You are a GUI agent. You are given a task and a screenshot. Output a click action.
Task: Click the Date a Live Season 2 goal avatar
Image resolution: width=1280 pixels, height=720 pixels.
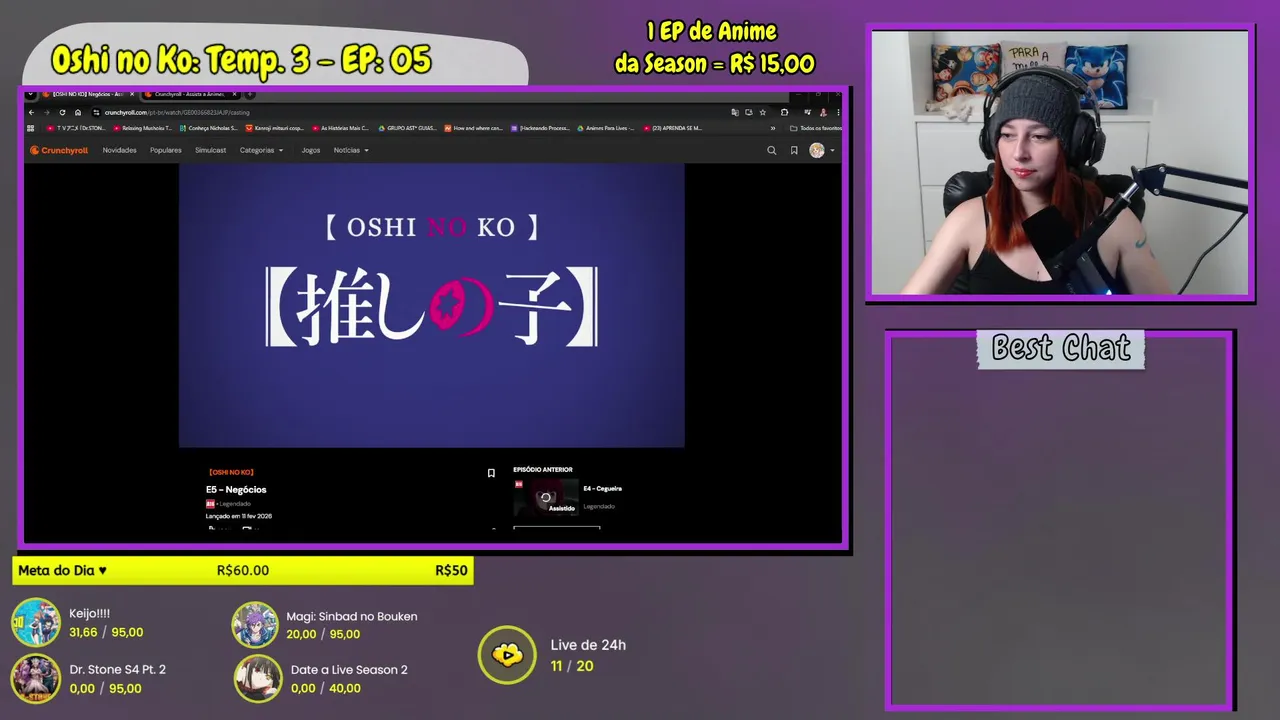tap(258, 678)
